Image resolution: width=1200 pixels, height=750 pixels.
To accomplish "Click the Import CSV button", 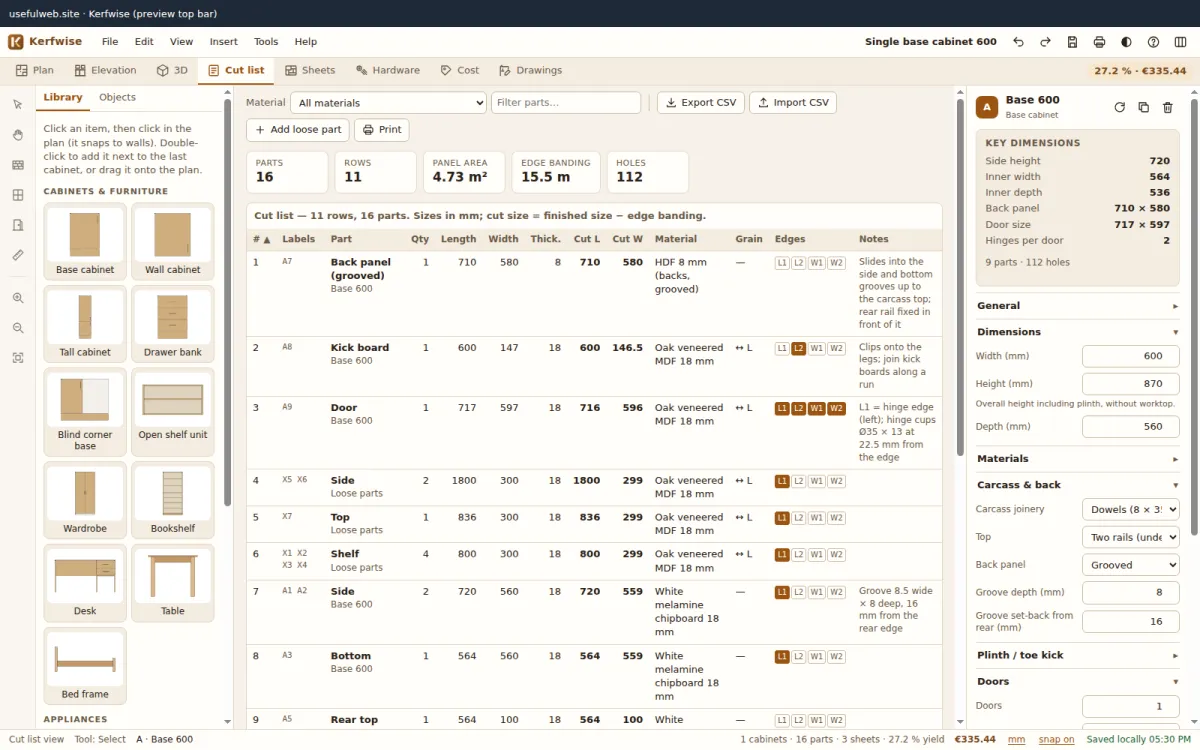I will click(793, 103).
